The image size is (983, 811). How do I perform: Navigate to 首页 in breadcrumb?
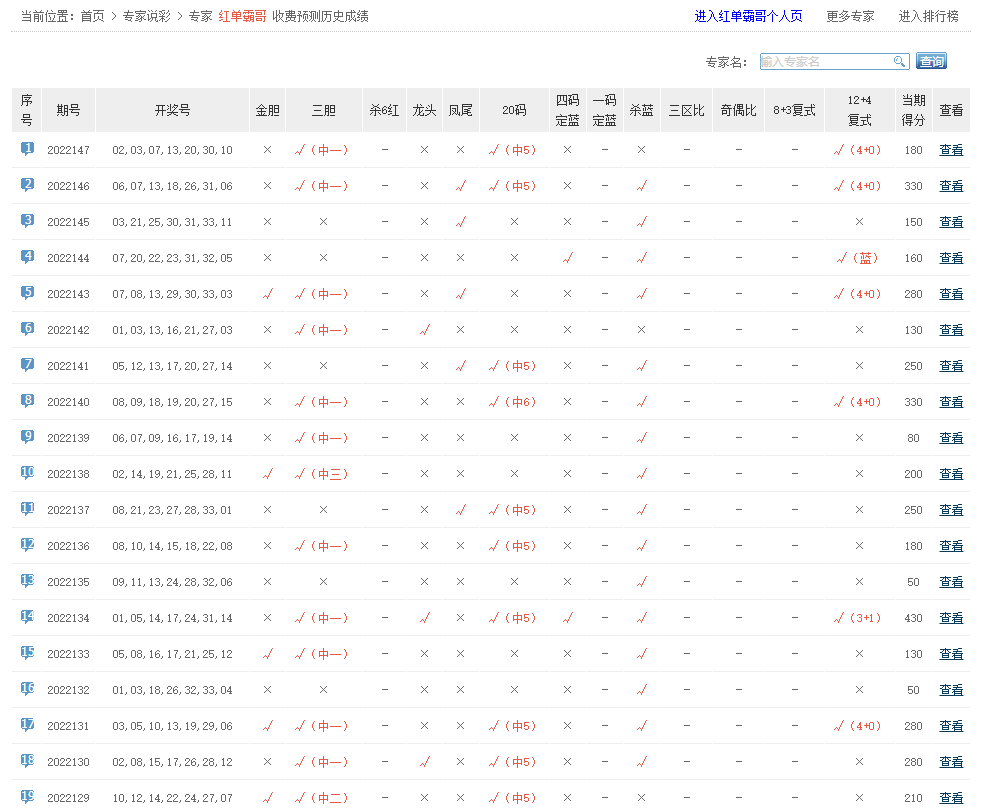coord(93,17)
